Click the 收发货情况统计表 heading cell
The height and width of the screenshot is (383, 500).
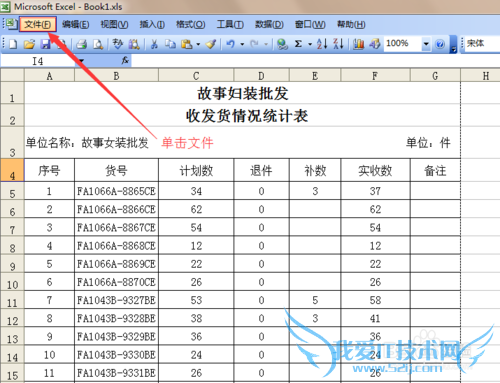(x=243, y=116)
